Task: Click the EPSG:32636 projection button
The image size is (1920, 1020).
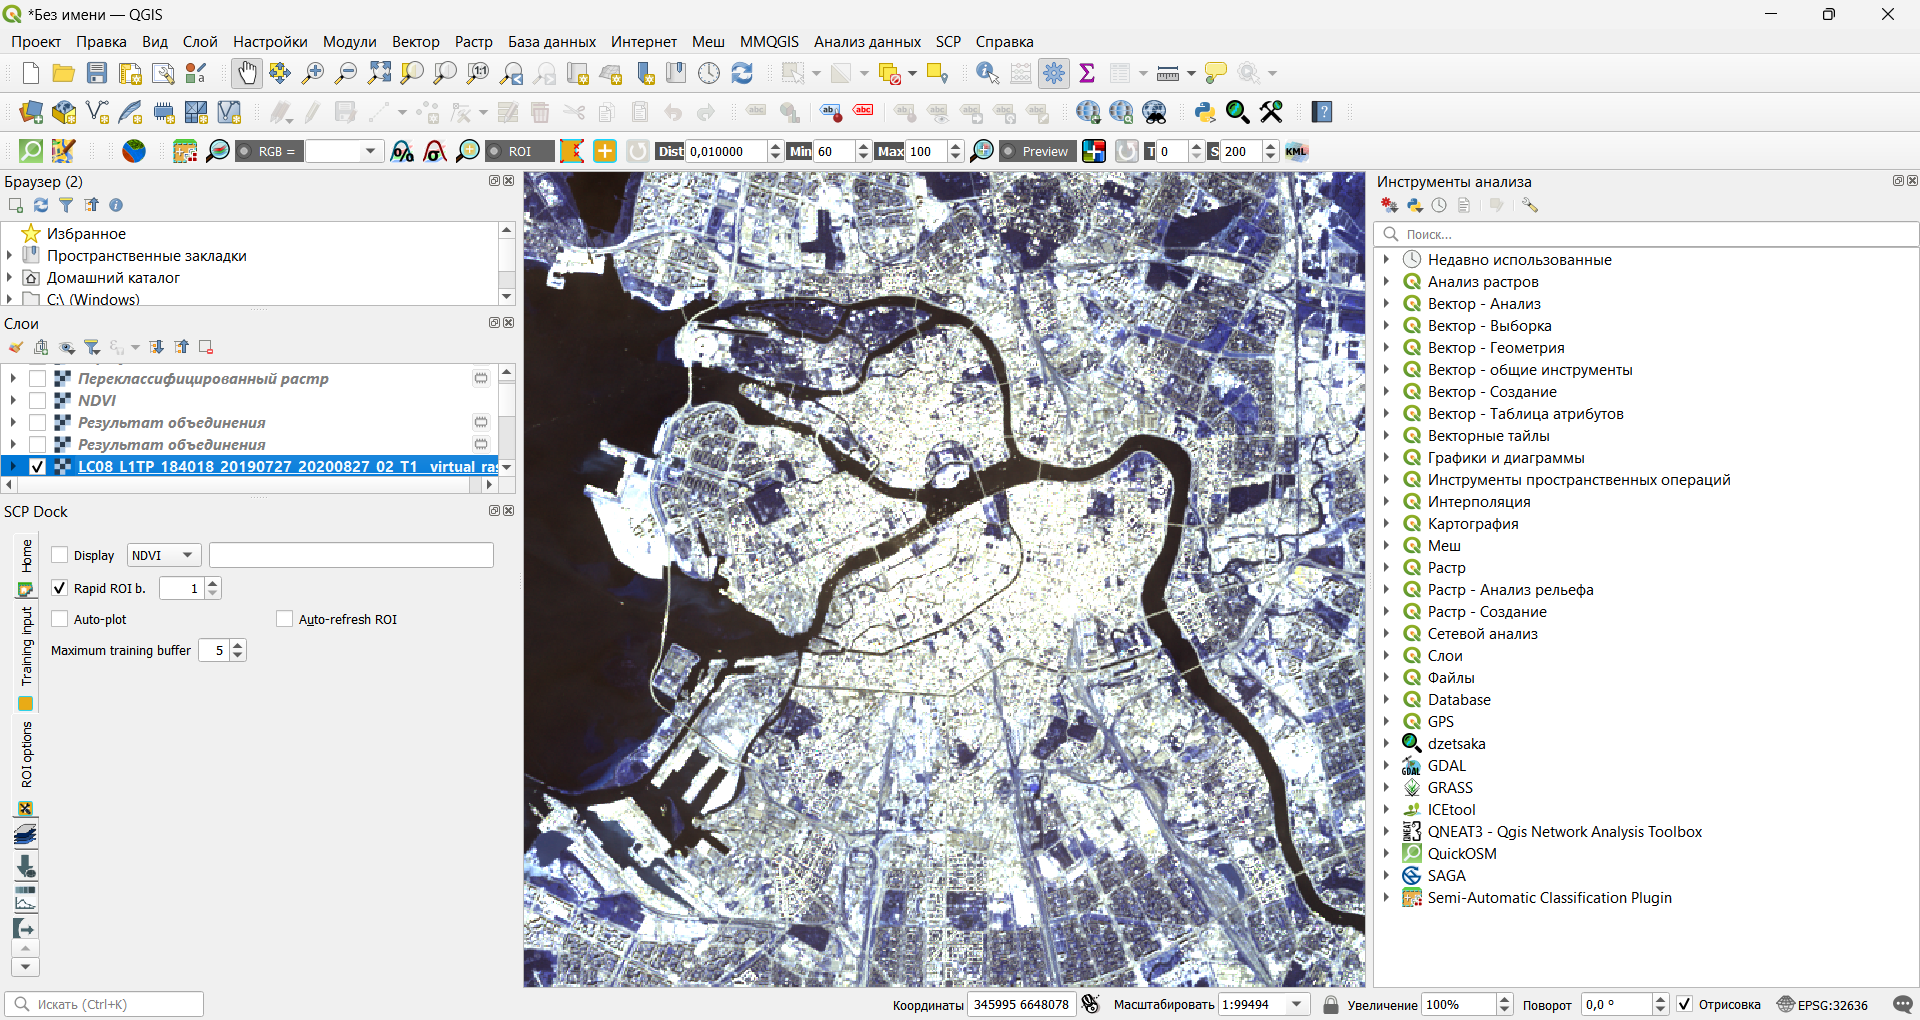Action: (x=1822, y=1004)
